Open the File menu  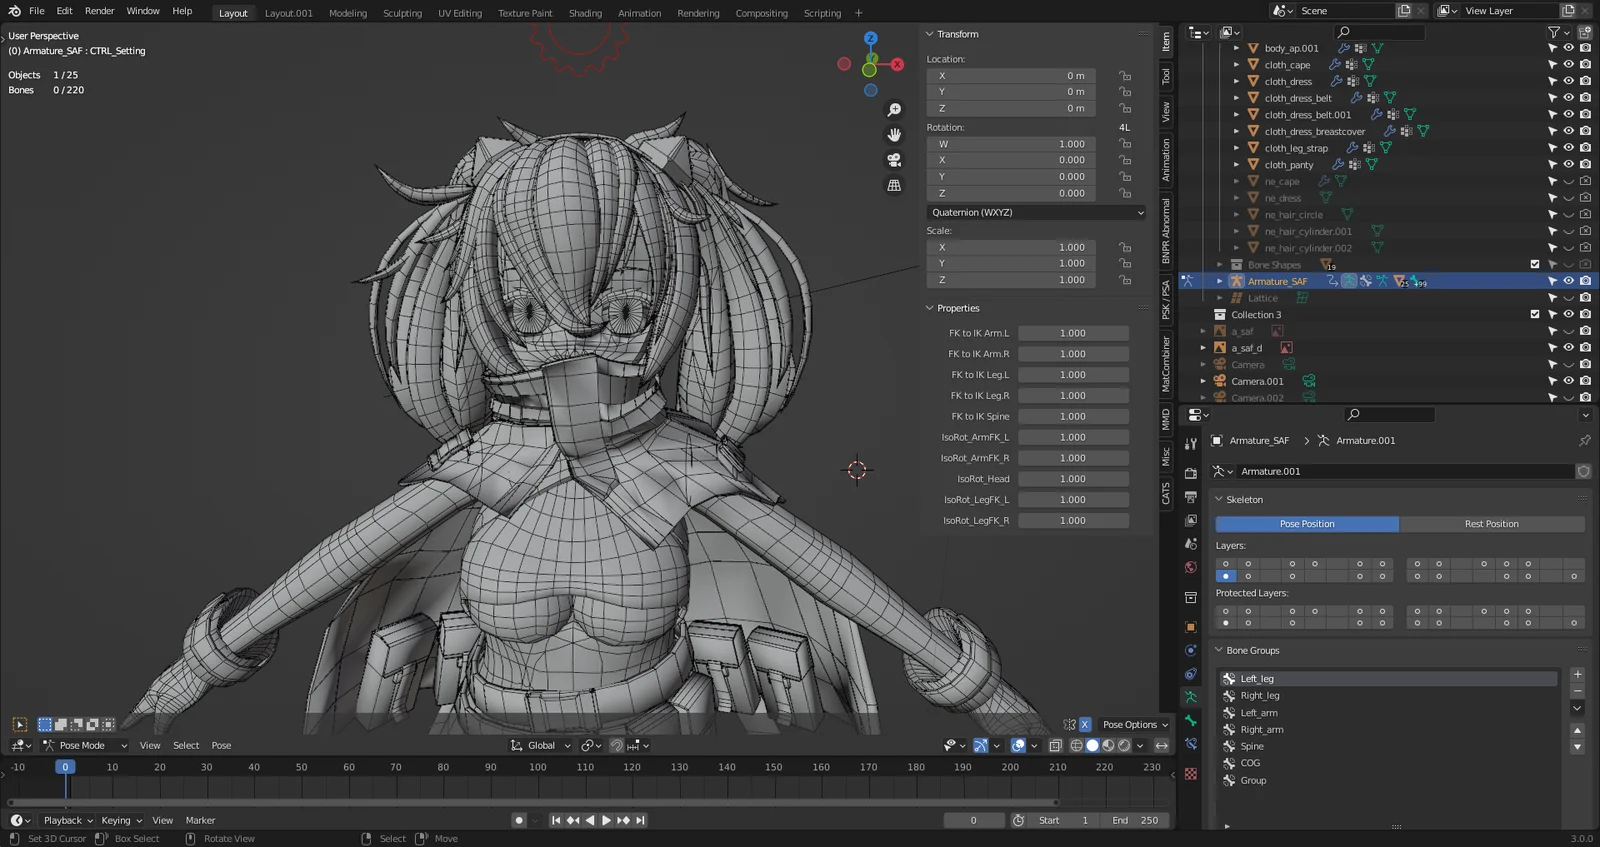click(x=37, y=11)
